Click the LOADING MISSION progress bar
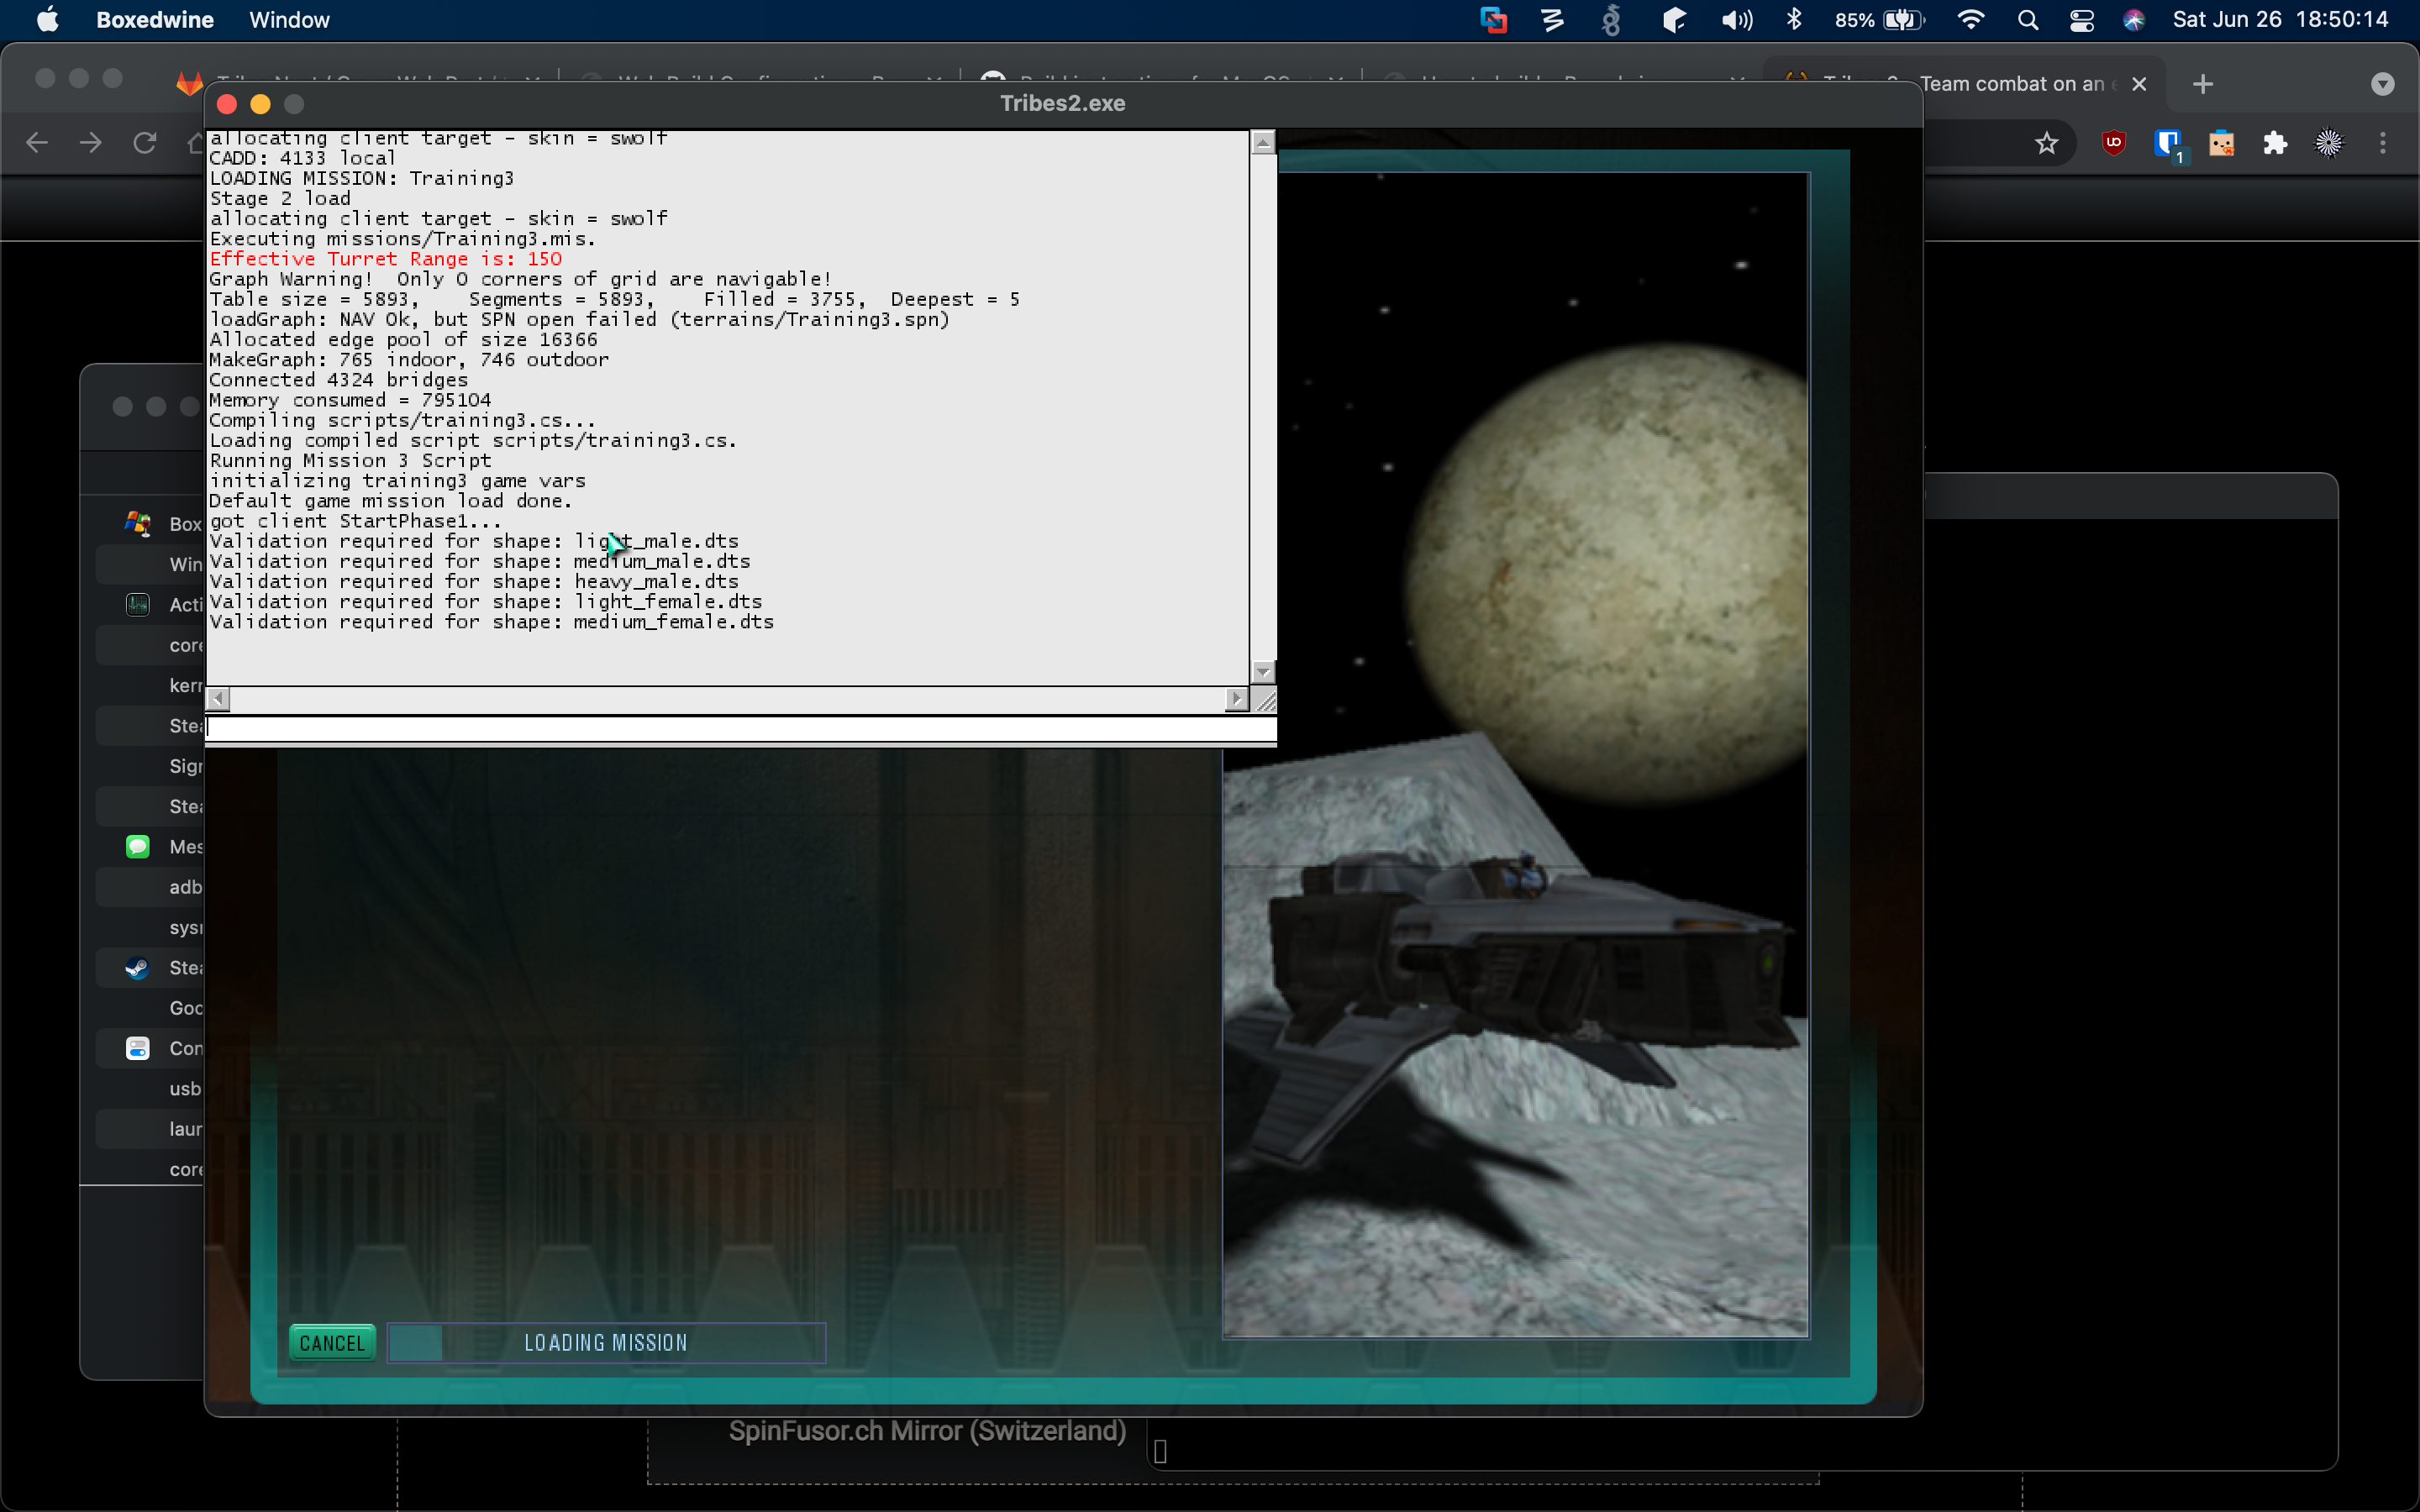 pos(606,1343)
